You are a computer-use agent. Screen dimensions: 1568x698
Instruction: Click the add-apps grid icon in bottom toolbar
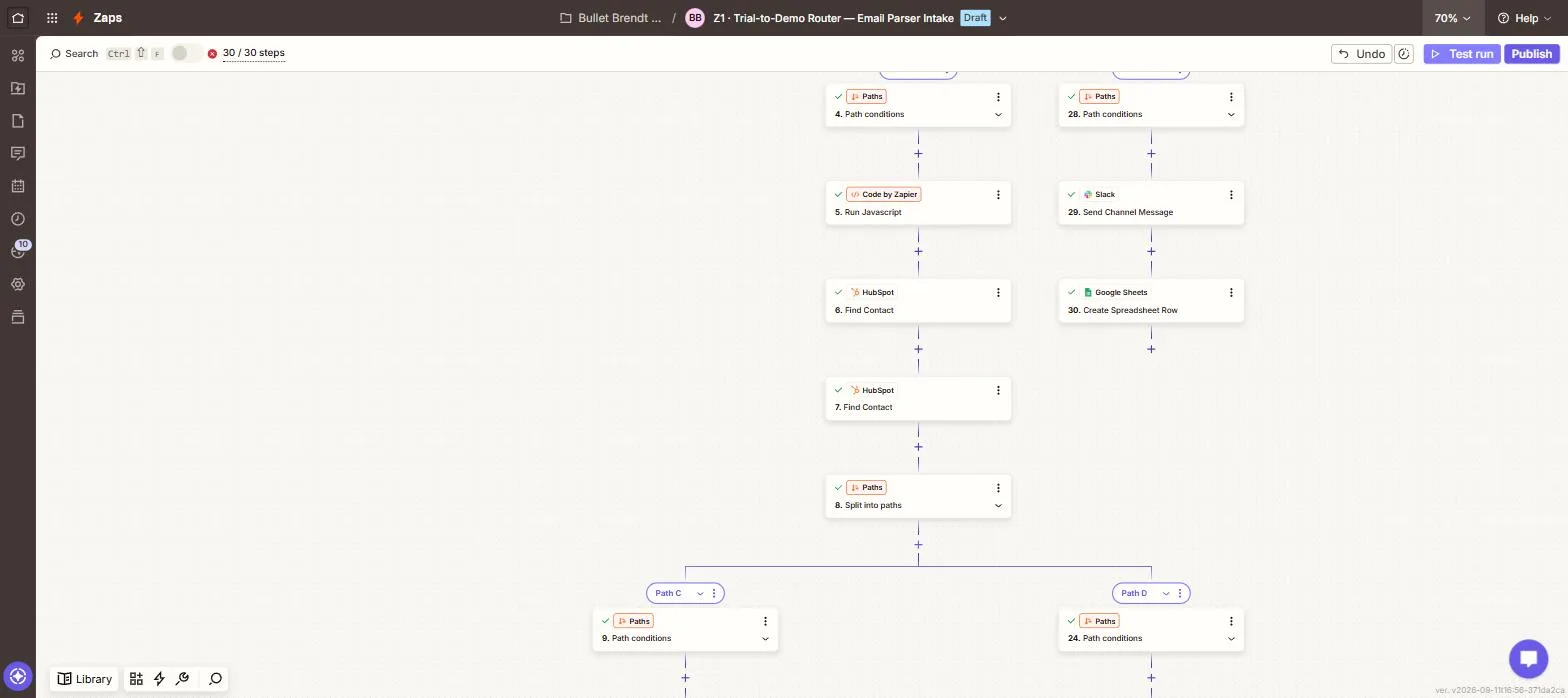pyautogui.click(x=136, y=679)
